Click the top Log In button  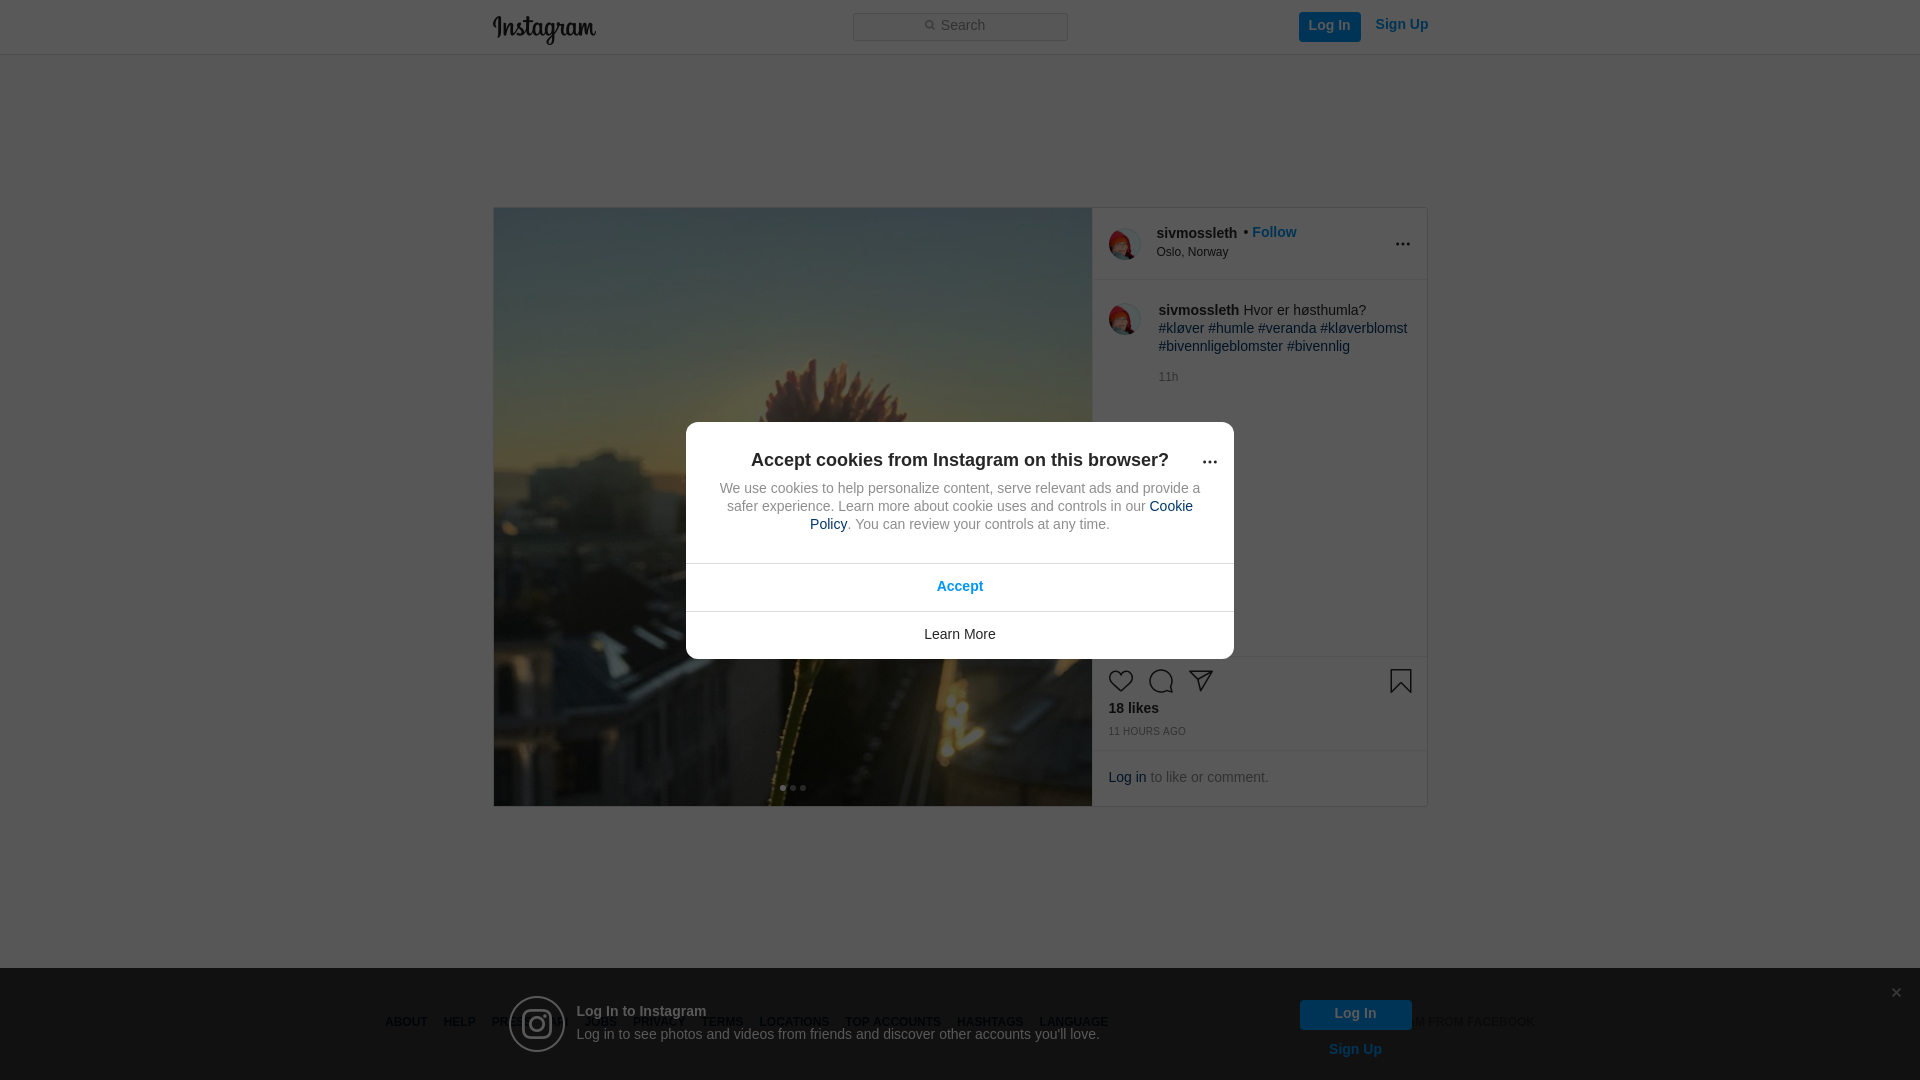(x=1329, y=26)
